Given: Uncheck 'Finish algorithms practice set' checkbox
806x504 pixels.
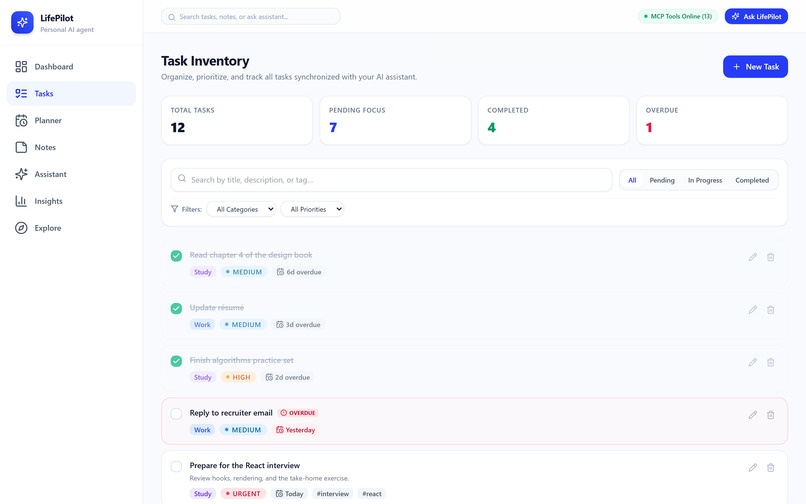Looking at the screenshot, I should pos(176,361).
